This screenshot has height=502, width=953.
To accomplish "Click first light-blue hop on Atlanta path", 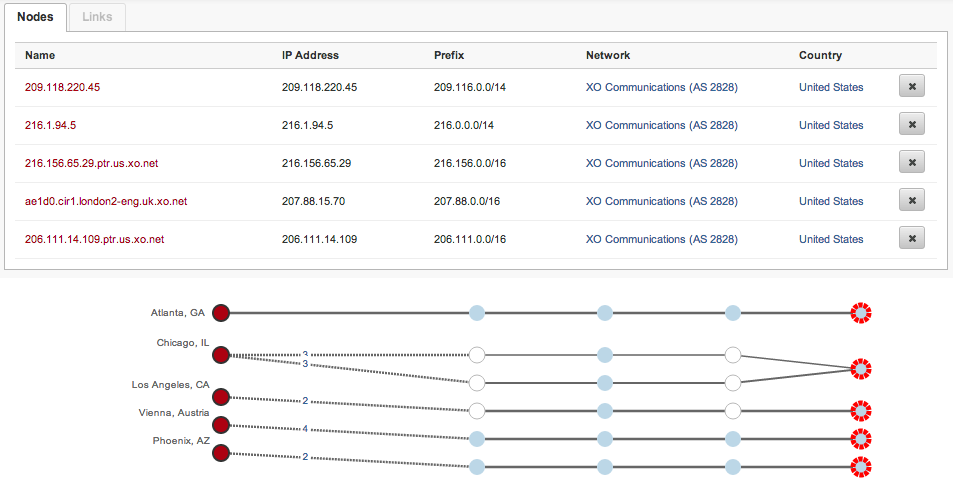I will 477,313.
